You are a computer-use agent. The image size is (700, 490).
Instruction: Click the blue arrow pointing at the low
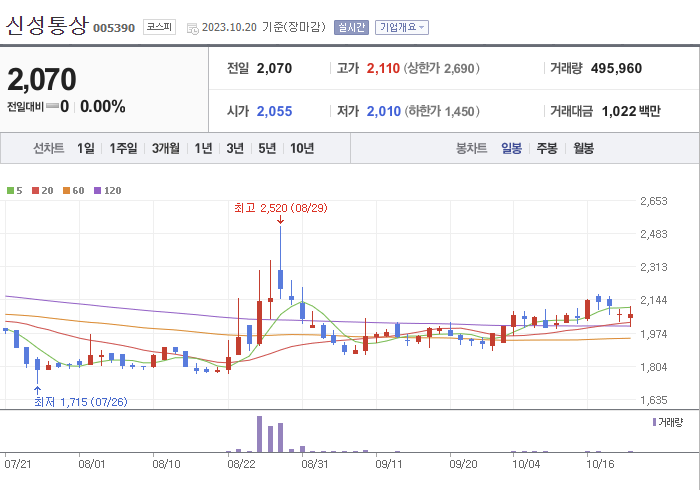tap(38, 390)
